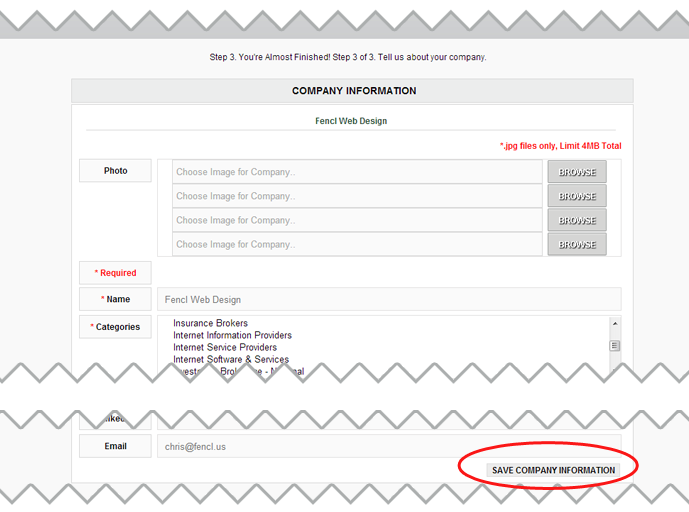Select Insurance Brokers in the categories list
The image size is (689, 512).
click(x=210, y=323)
